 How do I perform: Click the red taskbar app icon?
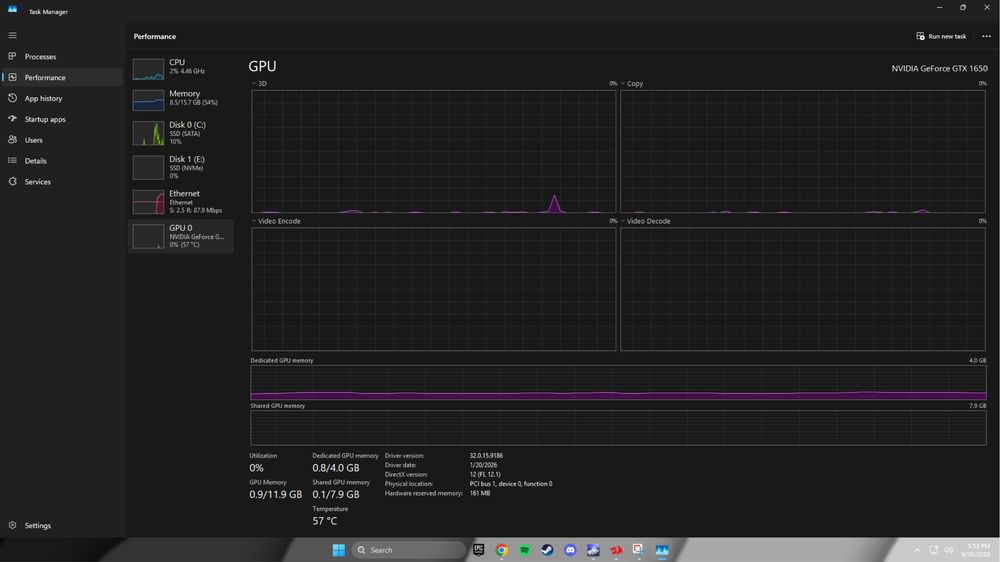click(x=616, y=550)
